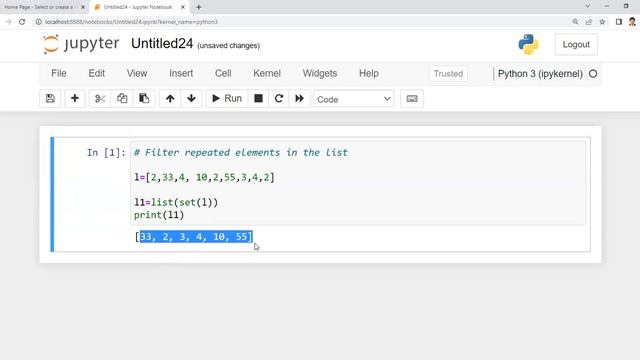The width and height of the screenshot is (640, 360).
Task: Click the highlighted output list text
Action: click(x=196, y=237)
